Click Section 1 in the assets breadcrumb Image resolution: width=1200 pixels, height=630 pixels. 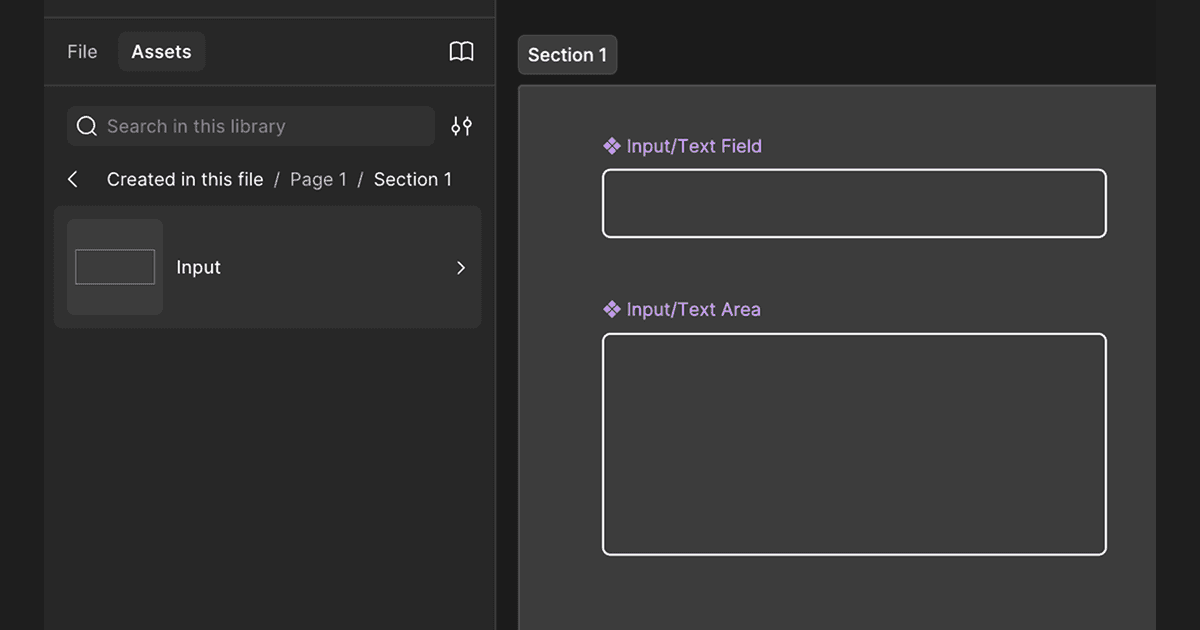[412, 179]
